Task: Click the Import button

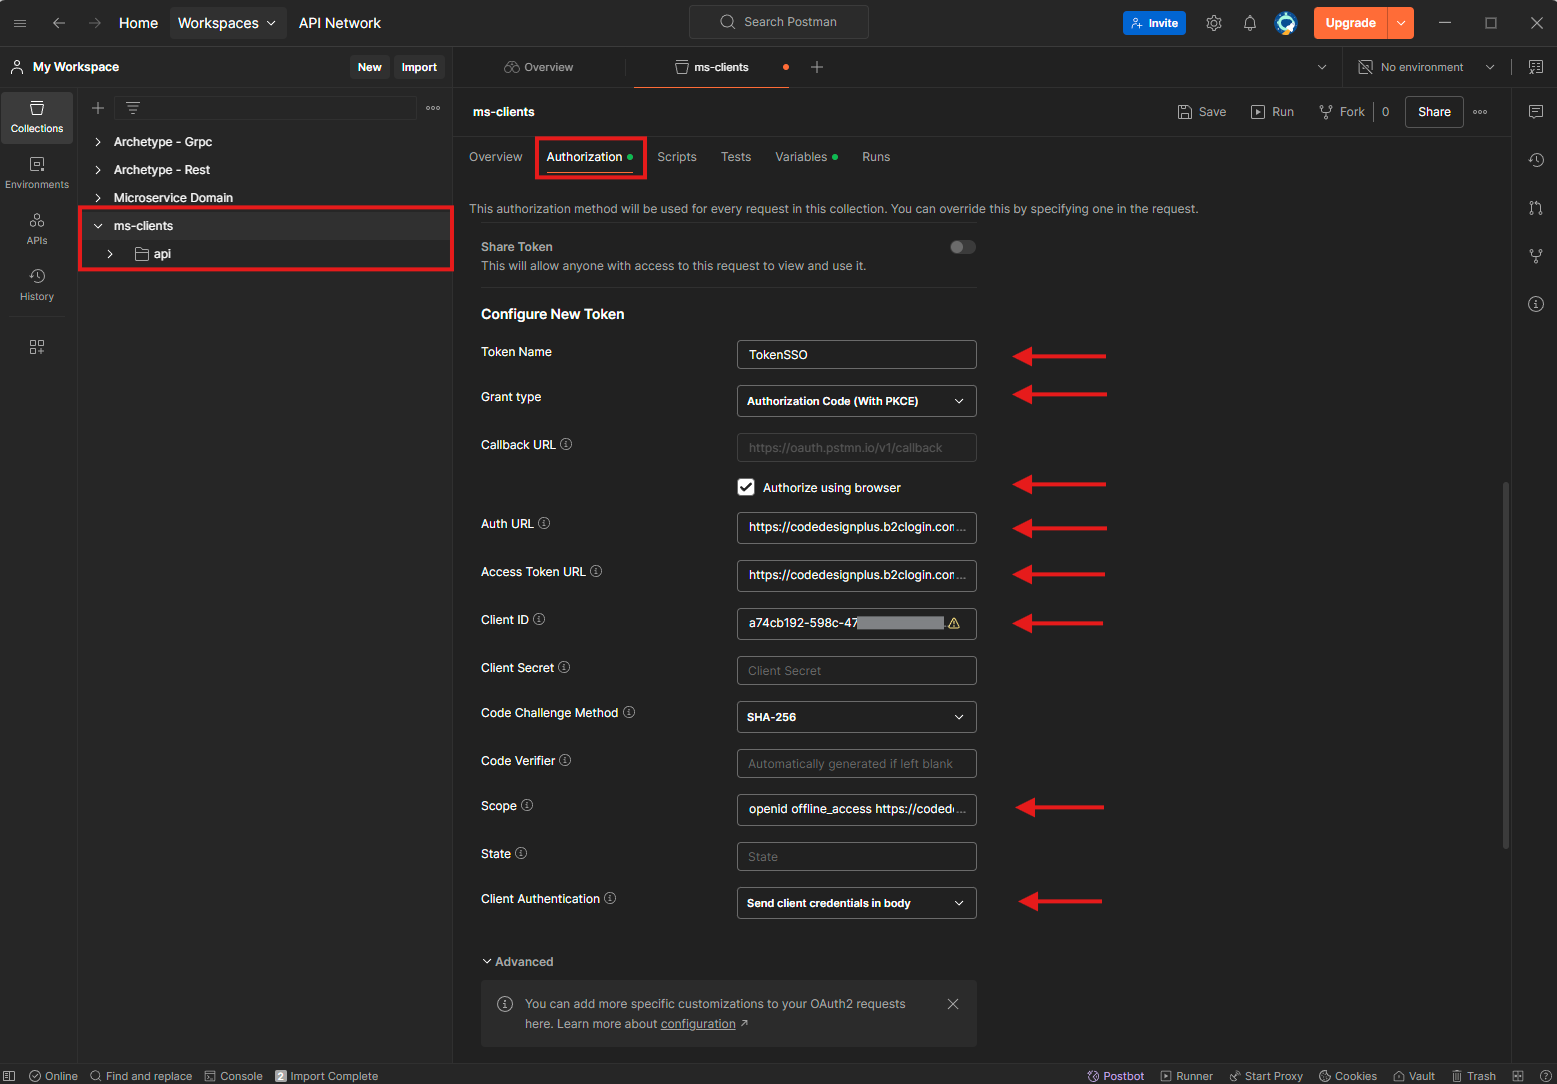Action: coord(419,67)
